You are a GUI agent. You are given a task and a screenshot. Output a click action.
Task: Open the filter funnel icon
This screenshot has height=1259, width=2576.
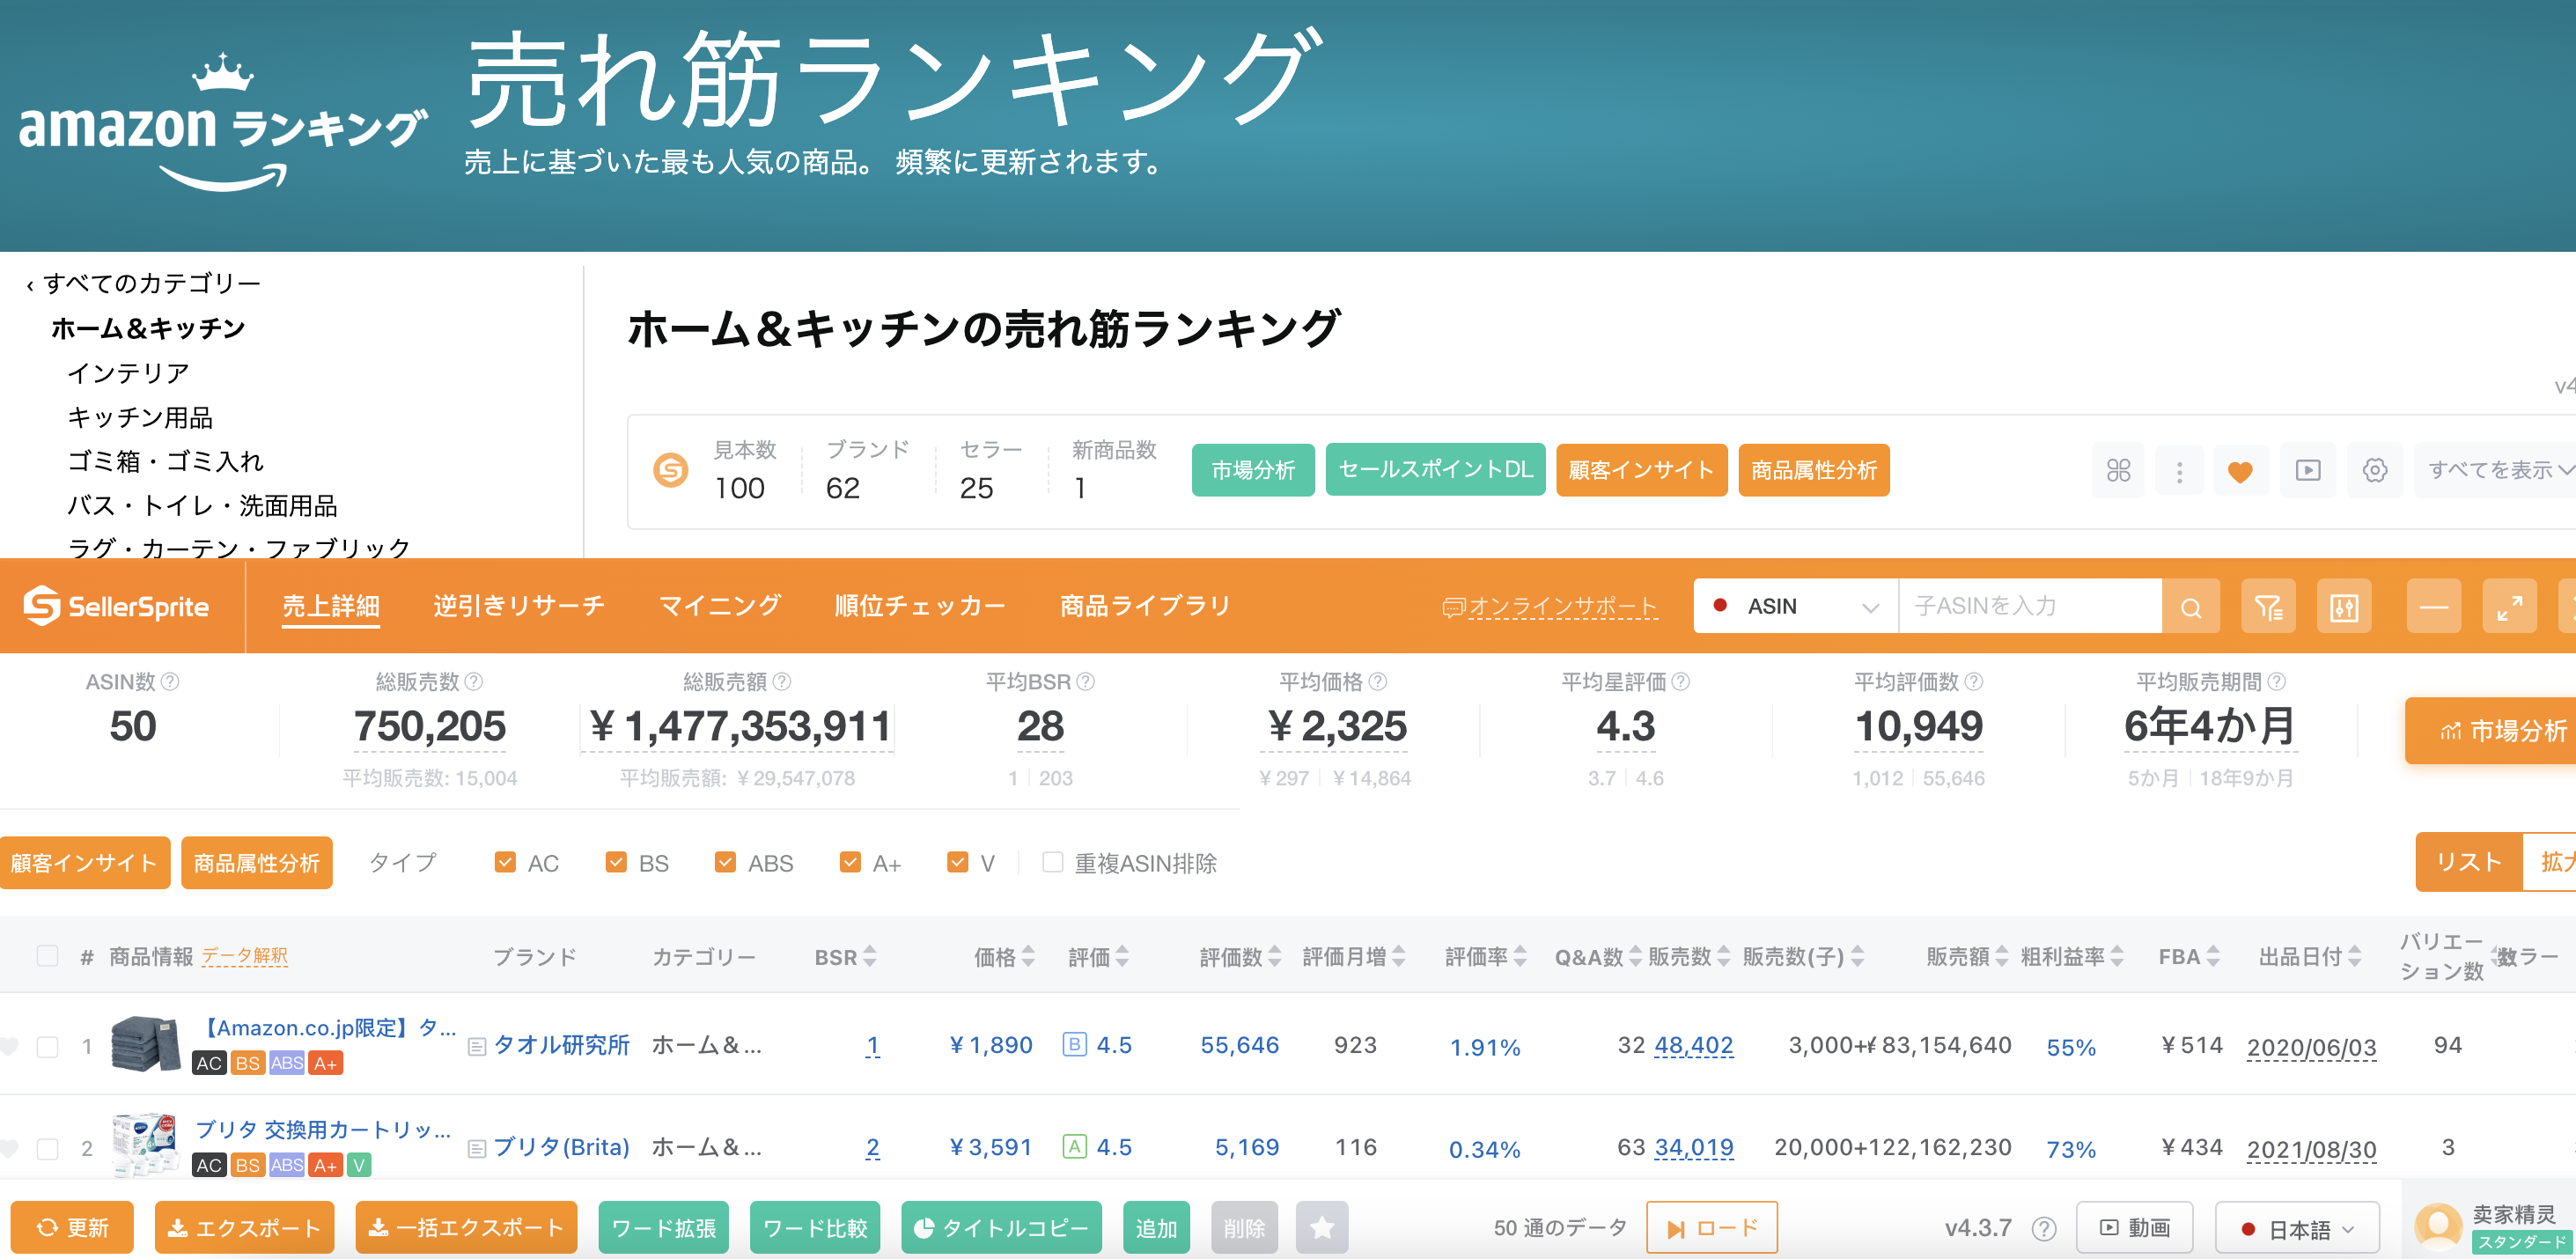point(2268,606)
